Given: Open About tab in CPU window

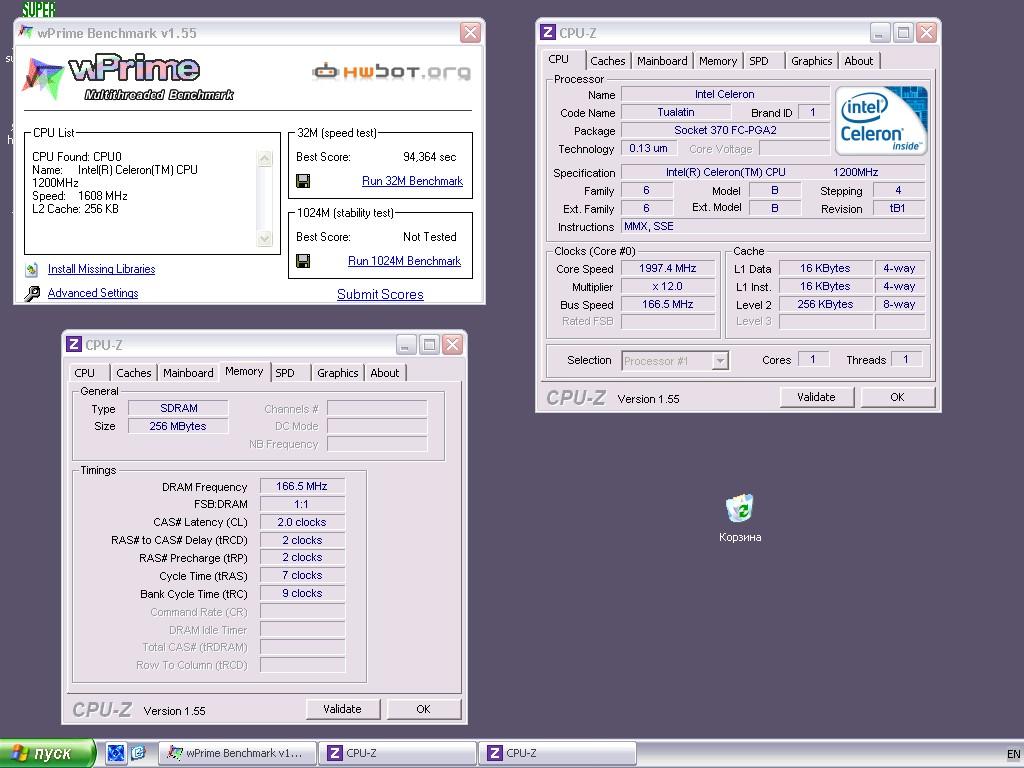Looking at the screenshot, I should pyautogui.click(x=858, y=61).
